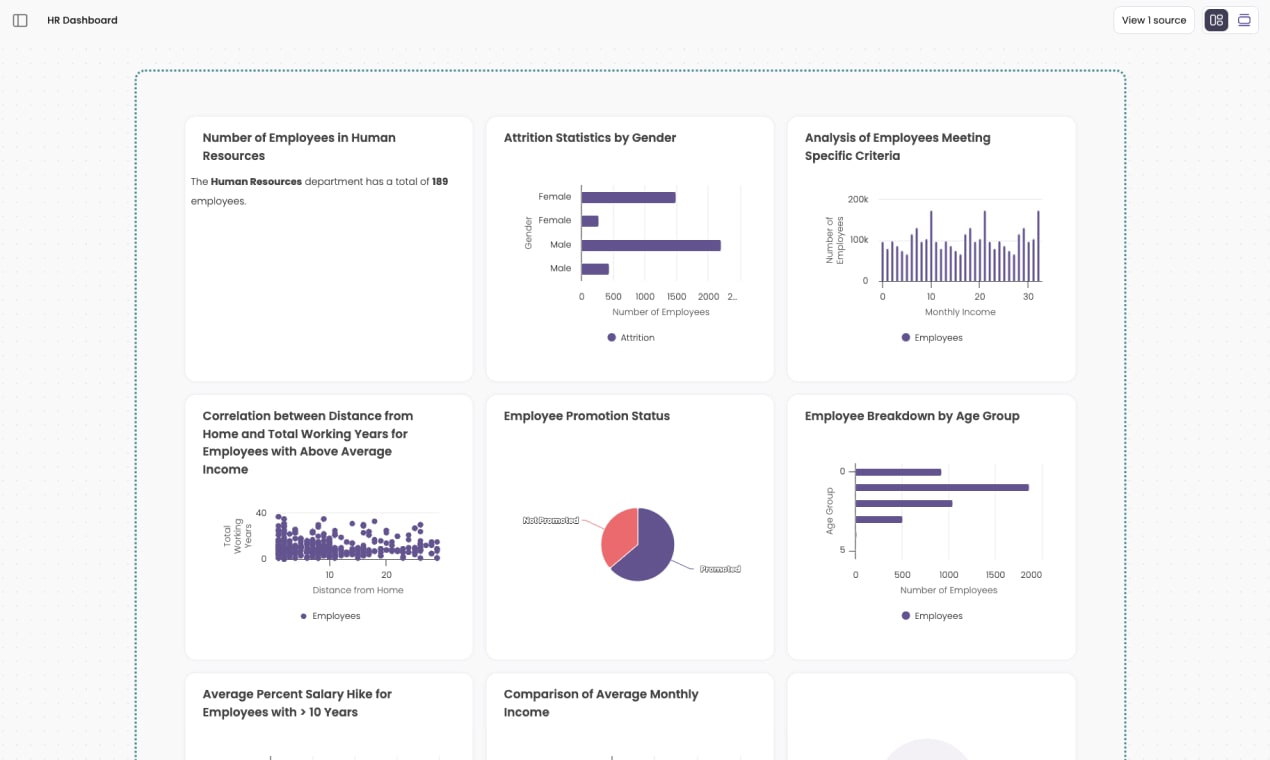This screenshot has width=1270, height=760.
Task: Click the Number of Employees axis label under the Age Group chart
Action: [949, 590]
